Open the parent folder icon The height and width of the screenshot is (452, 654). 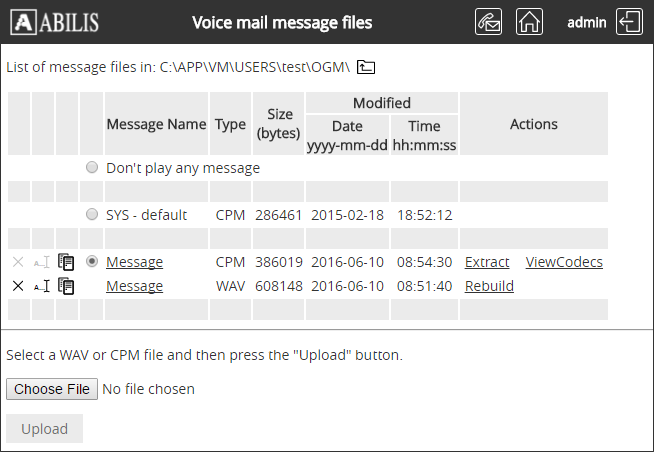367,67
